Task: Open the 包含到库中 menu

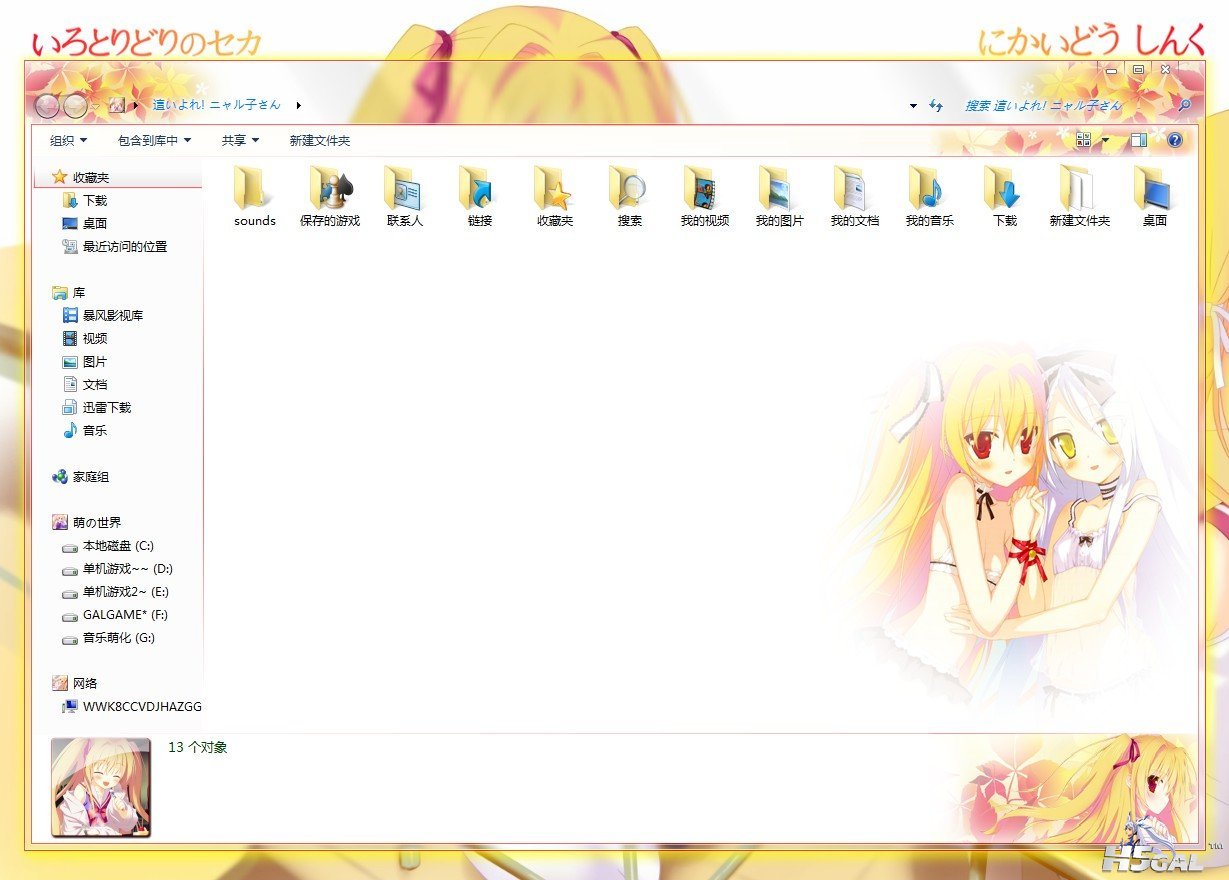Action: (154, 141)
